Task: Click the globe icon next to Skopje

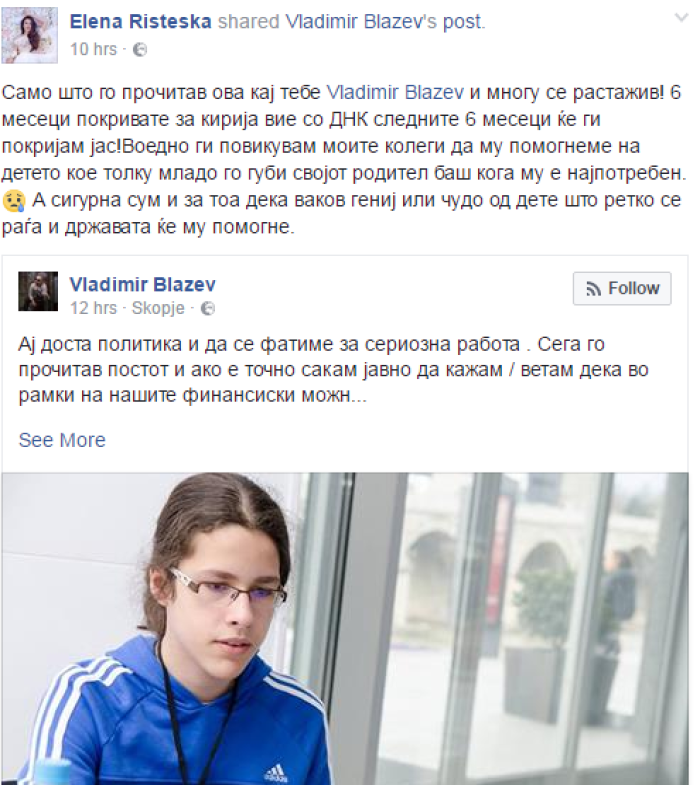Action: tap(208, 308)
